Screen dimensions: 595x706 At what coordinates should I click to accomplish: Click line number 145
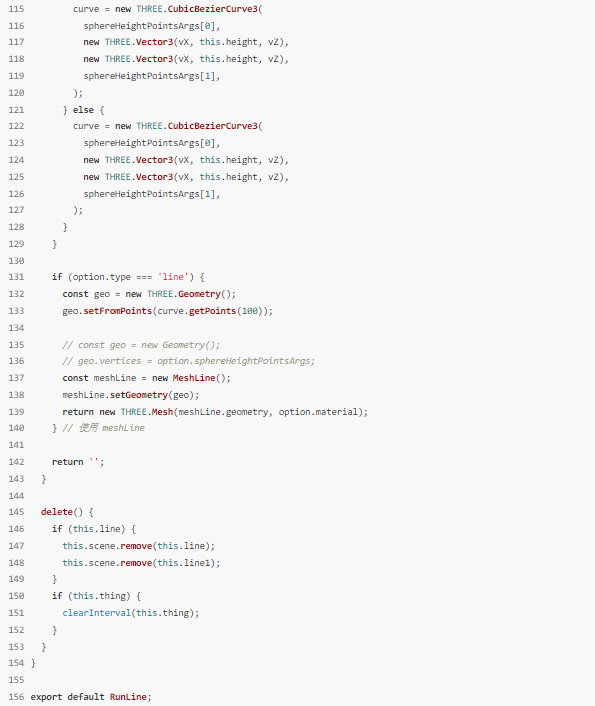(x=16, y=512)
